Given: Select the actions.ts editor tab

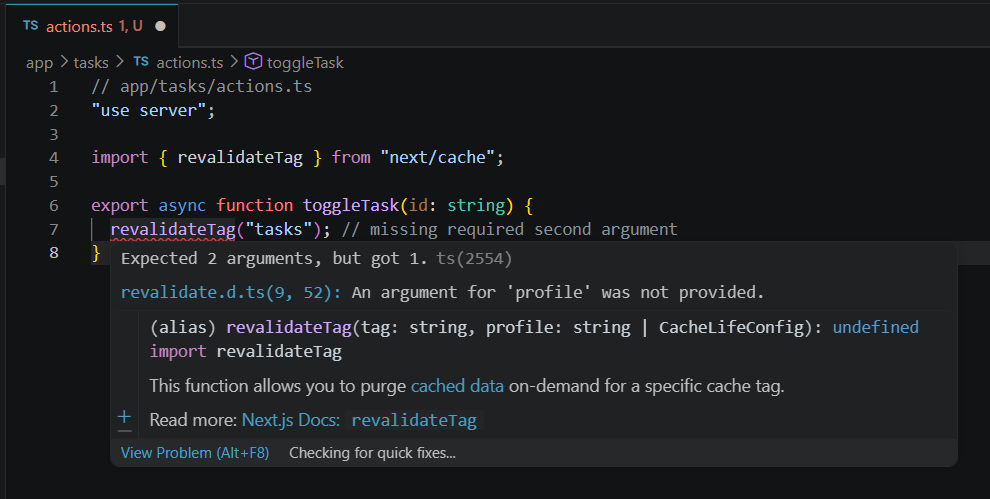Looking at the screenshot, I should (x=92, y=26).
